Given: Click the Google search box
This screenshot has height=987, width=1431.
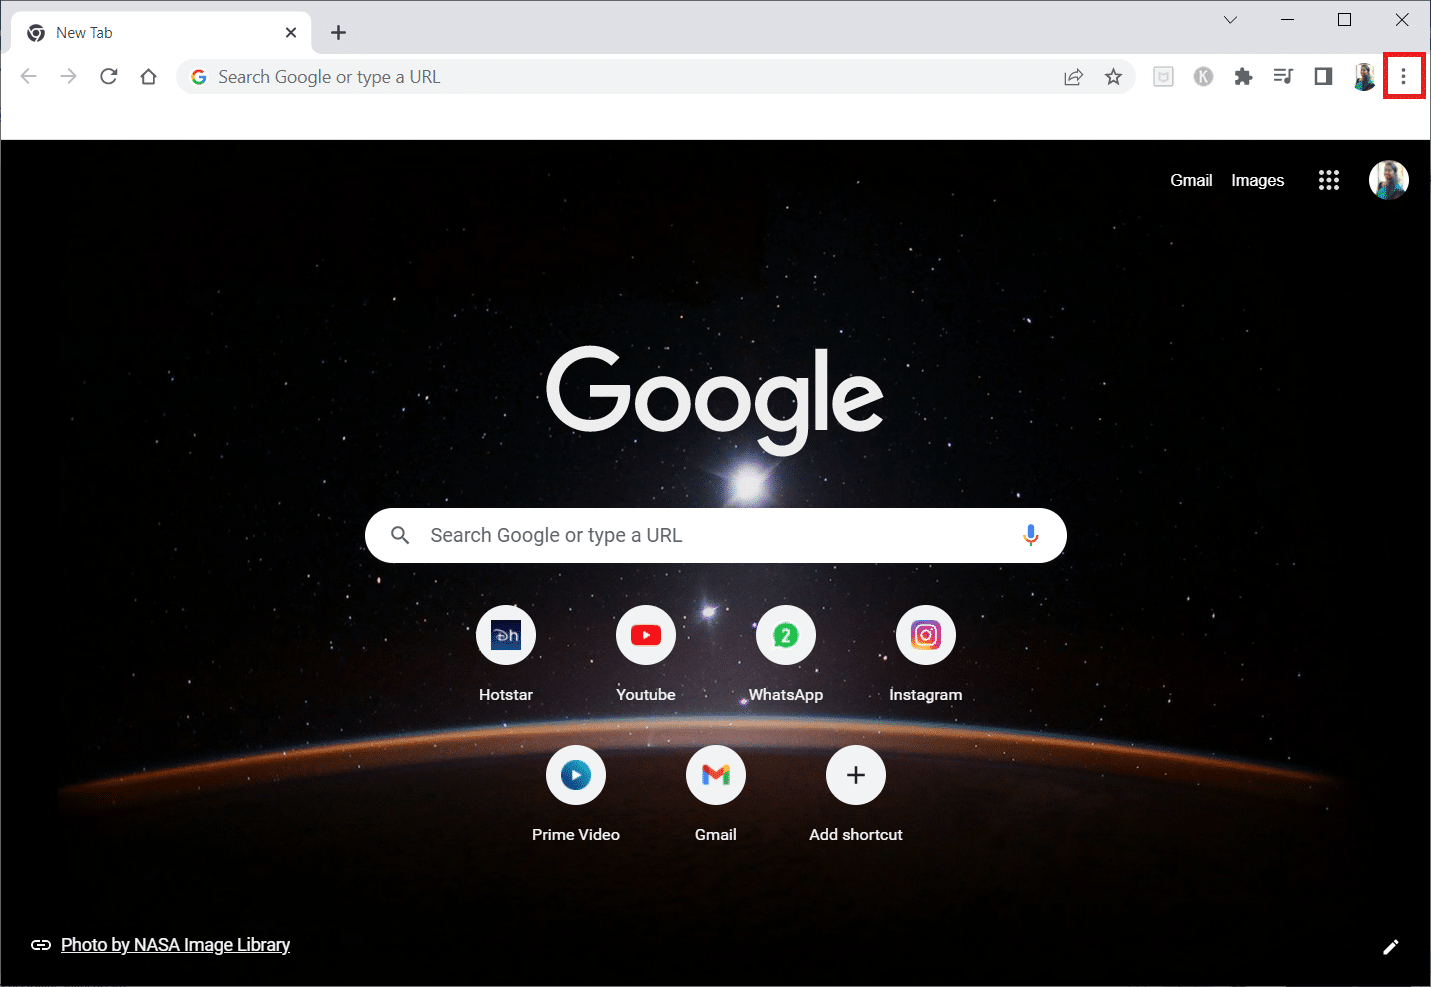Looking at the screenshot, I should click(715, 535).
